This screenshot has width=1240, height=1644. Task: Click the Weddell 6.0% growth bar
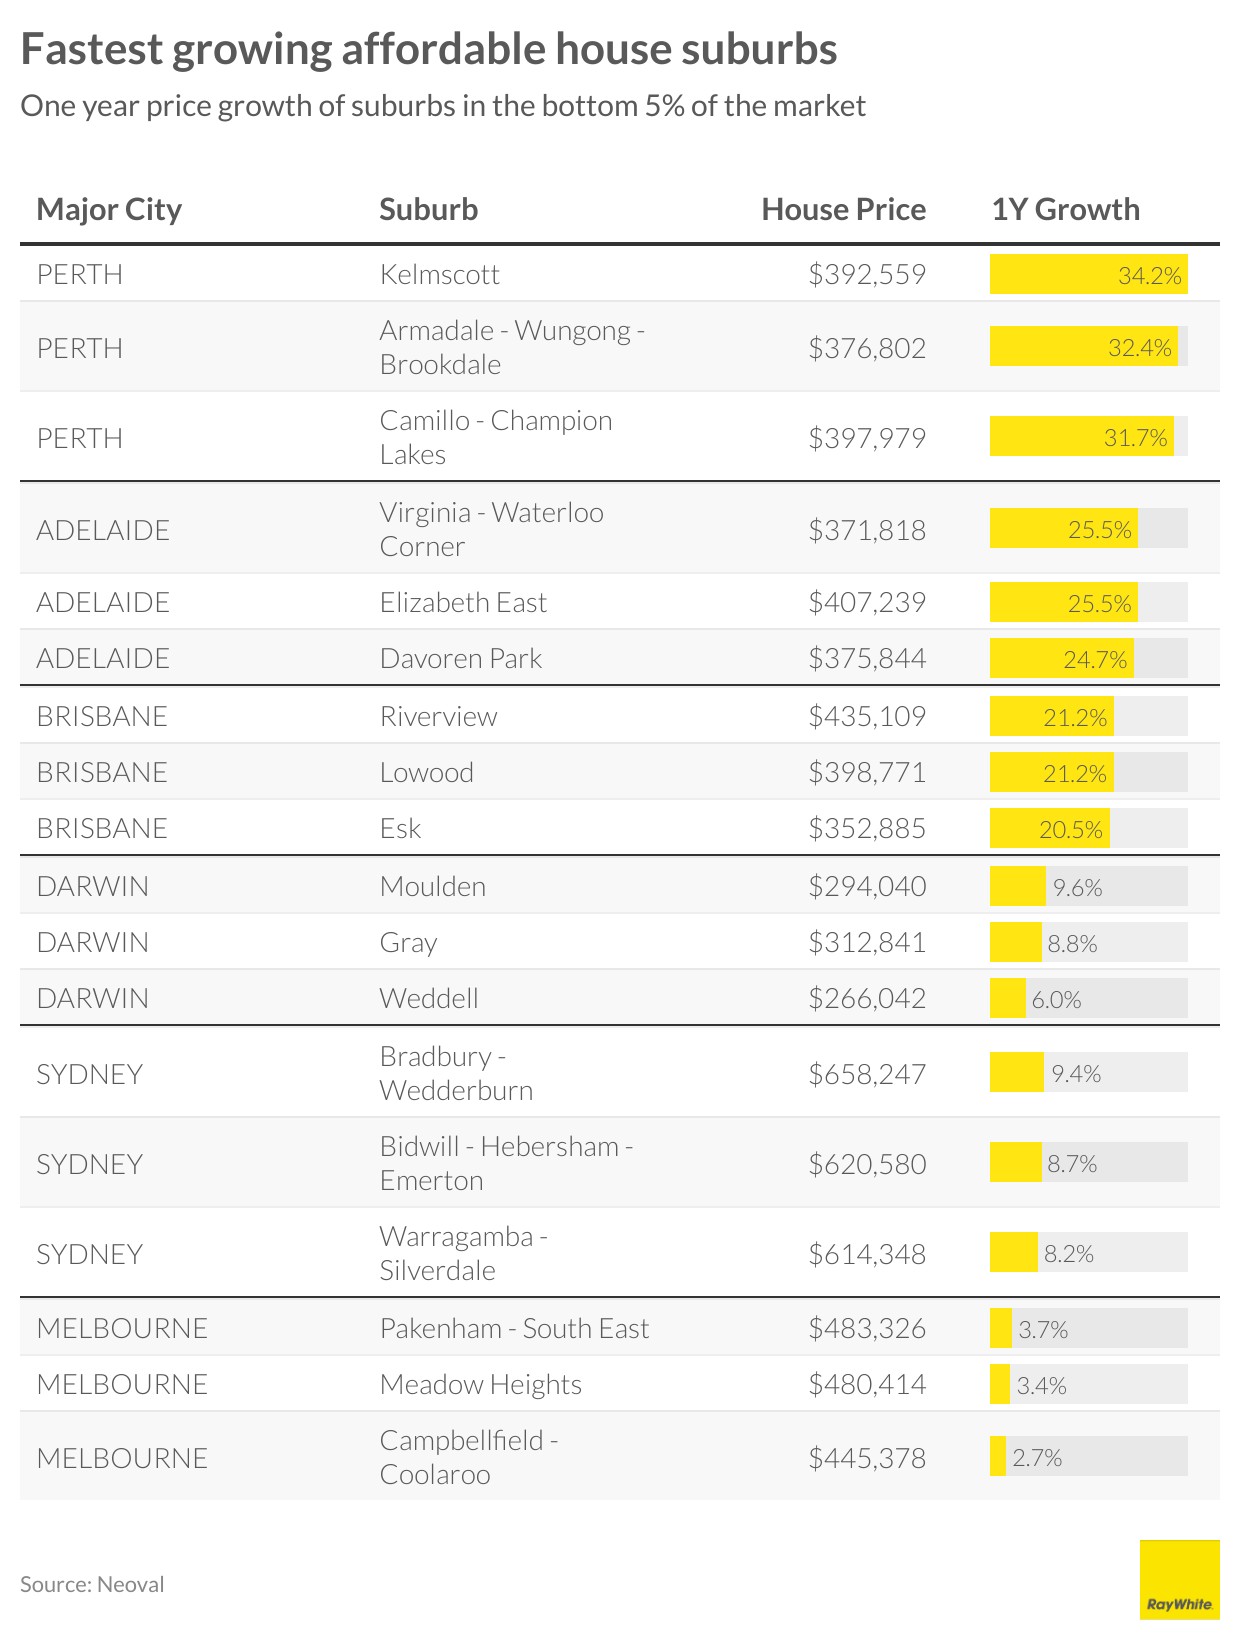pyautogui.click(x=1008, y=998)
